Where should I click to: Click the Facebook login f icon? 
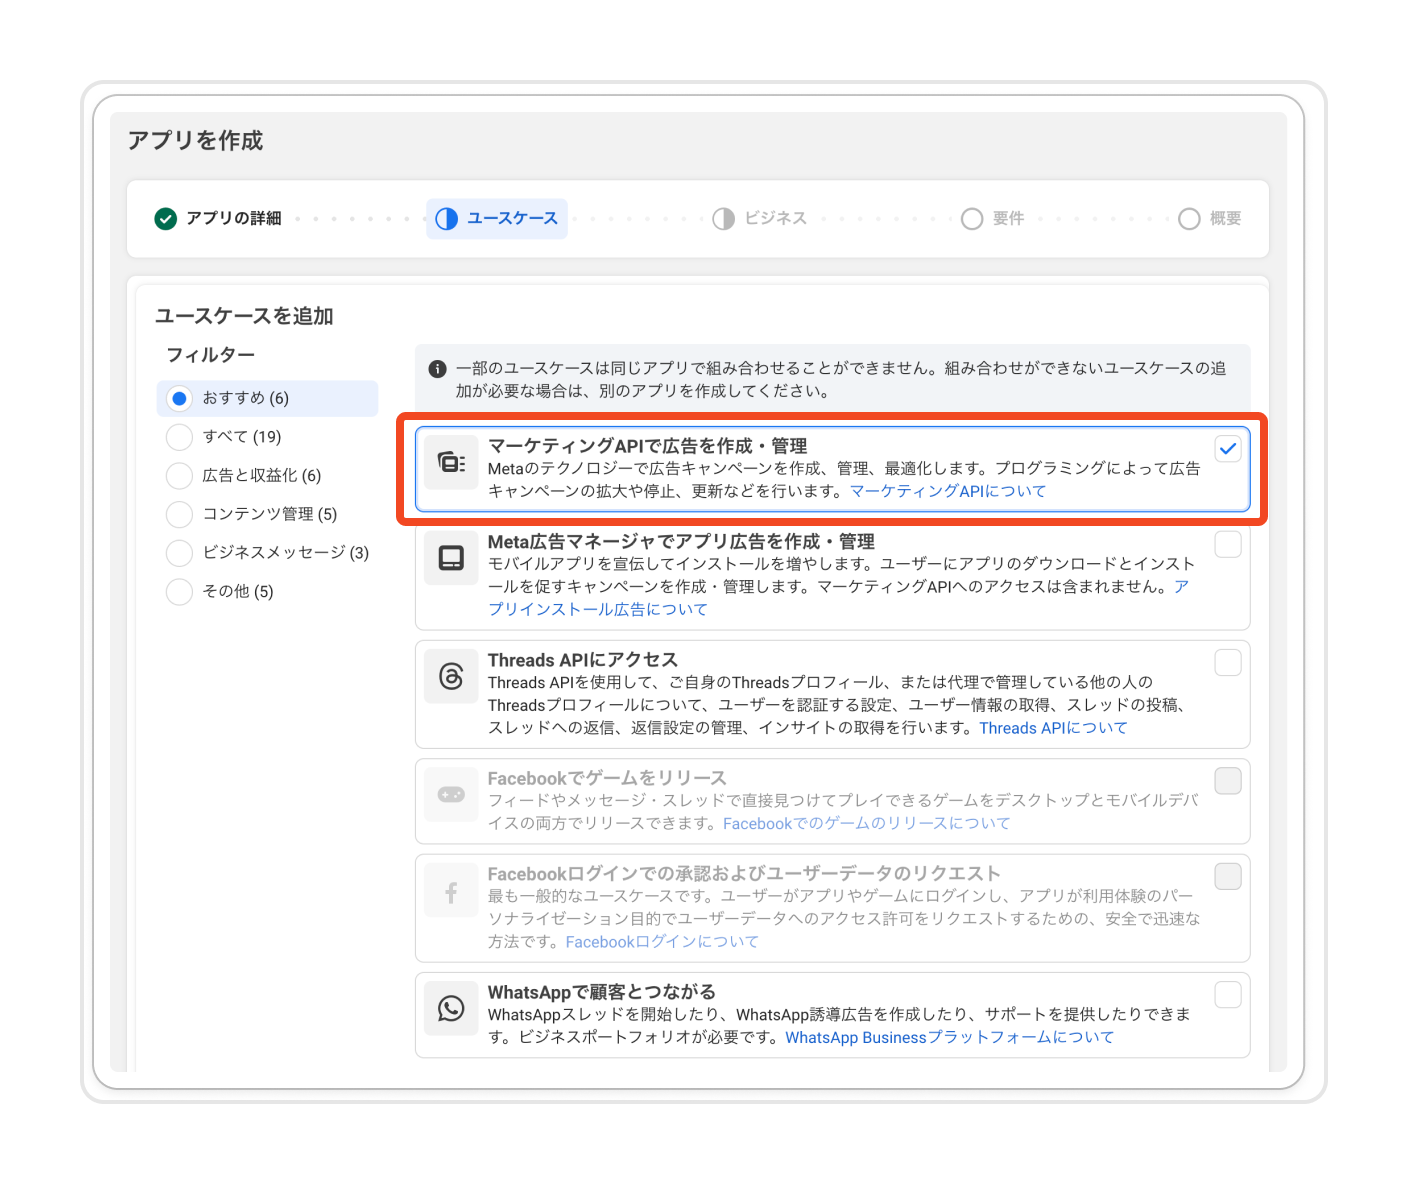pos(451,891)
